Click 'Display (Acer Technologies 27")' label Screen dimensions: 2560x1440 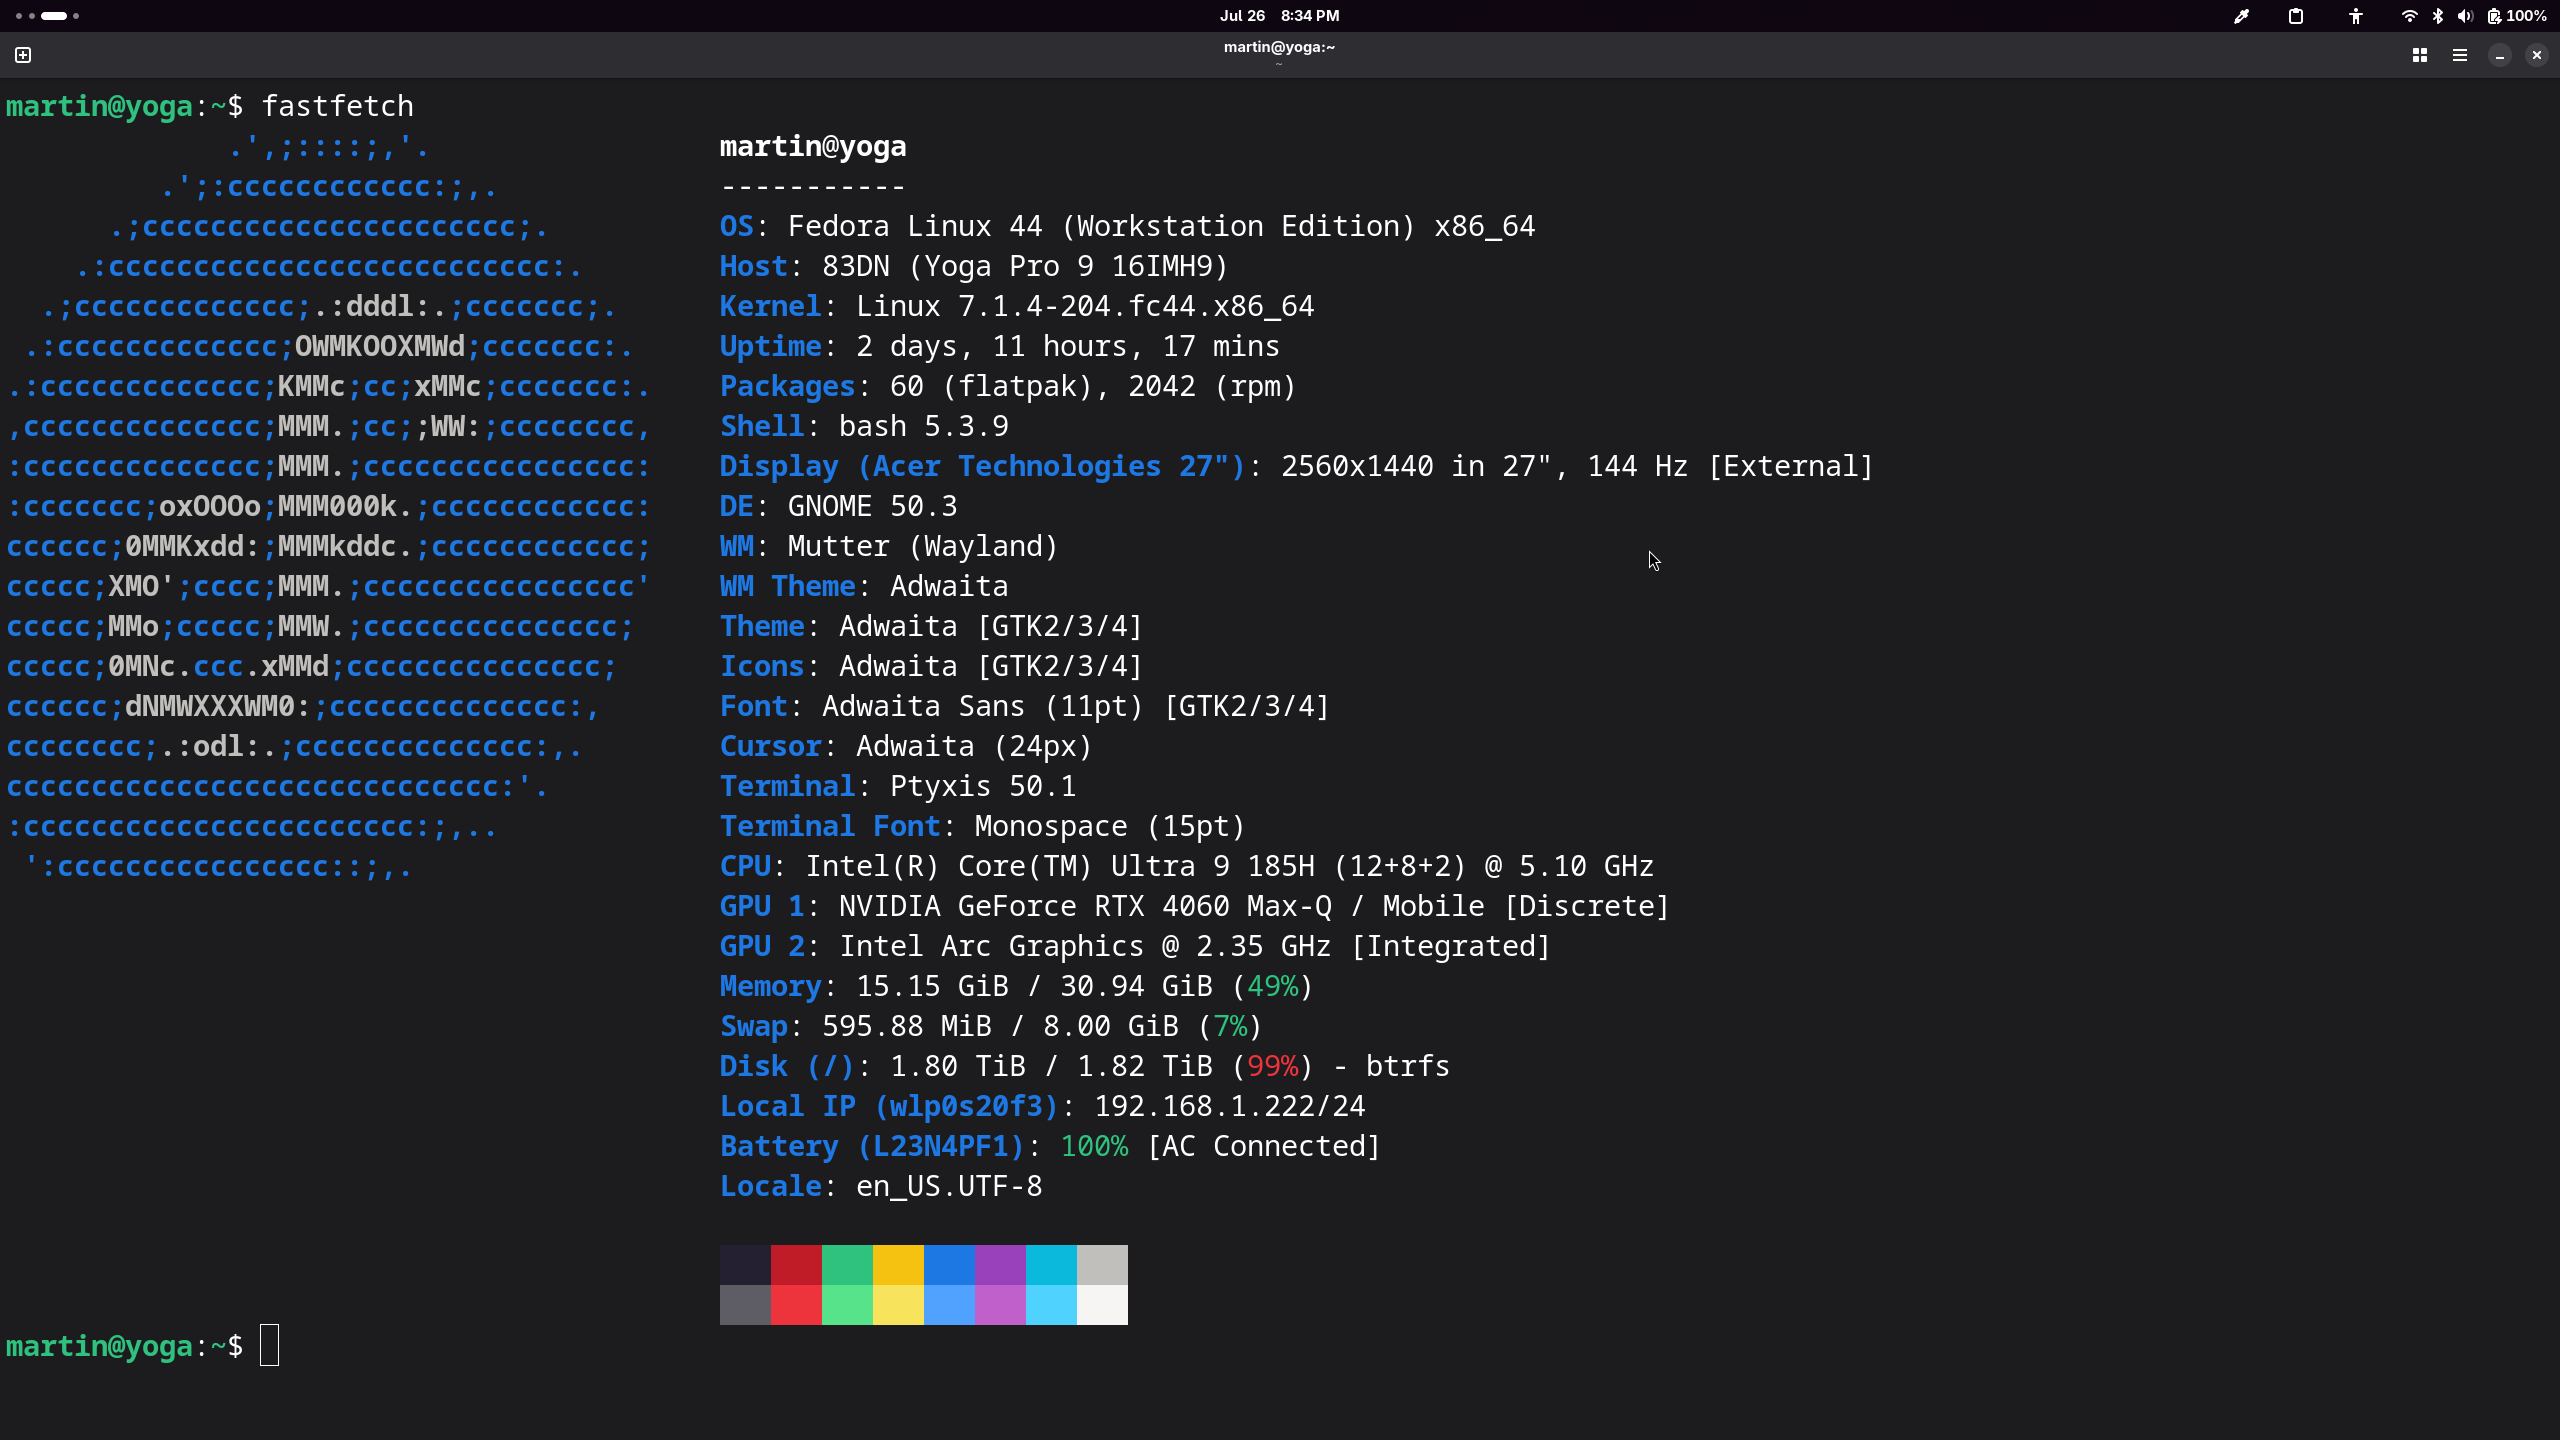983,467
